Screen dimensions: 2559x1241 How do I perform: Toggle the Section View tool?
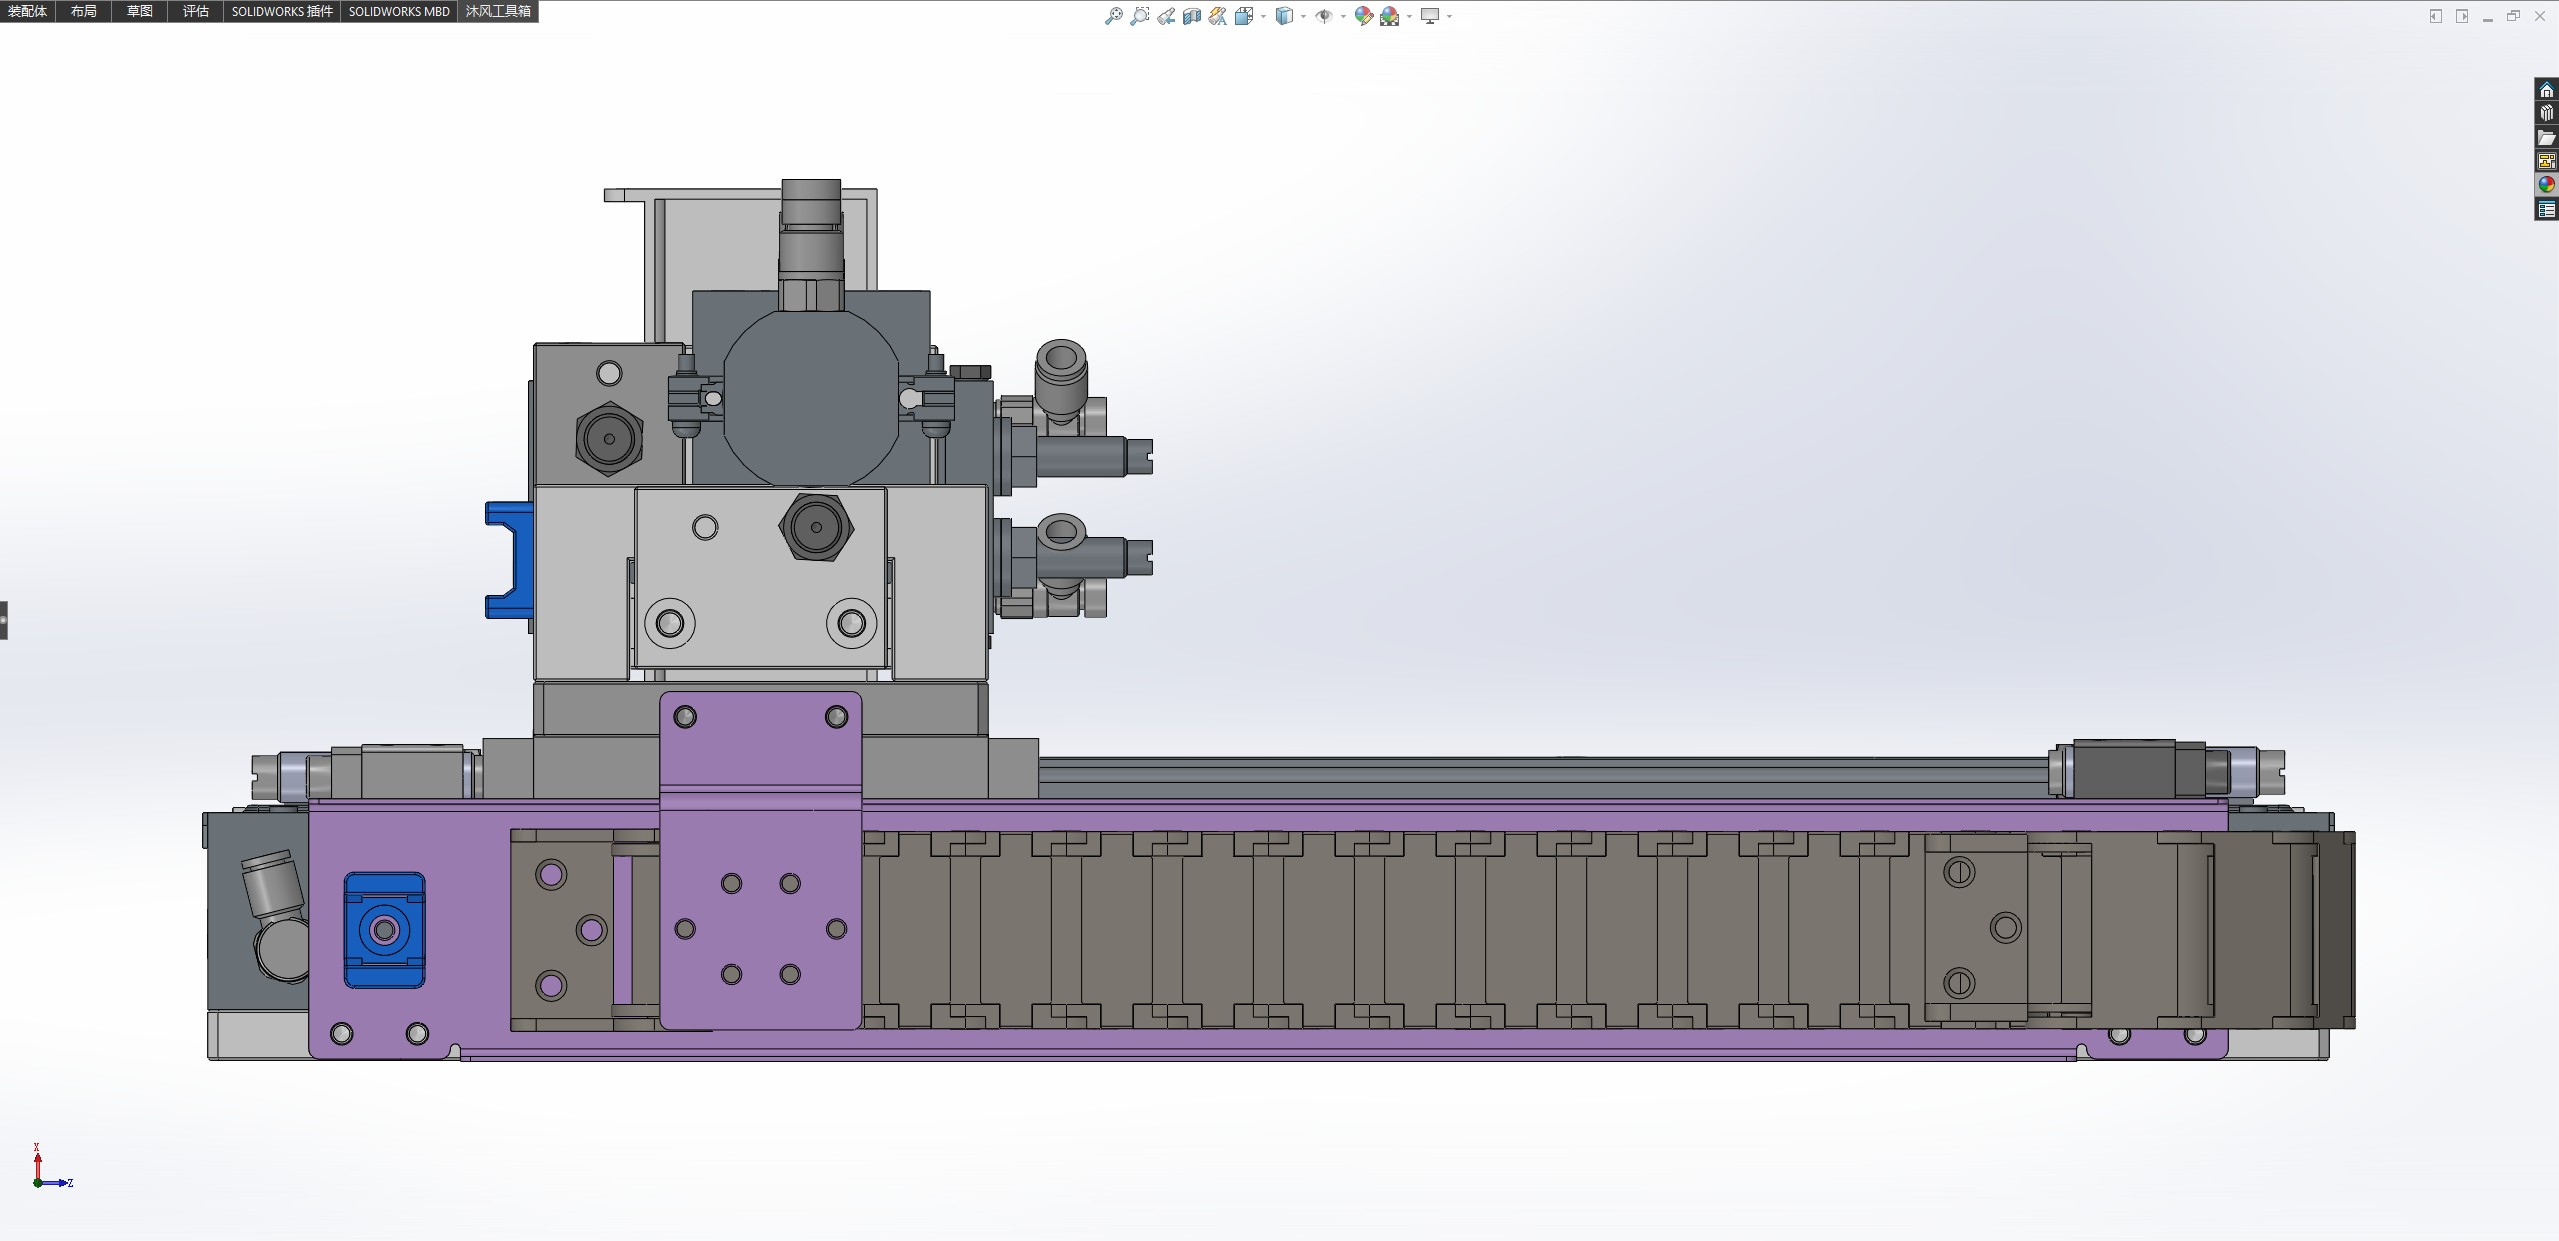coord(1192,16)
